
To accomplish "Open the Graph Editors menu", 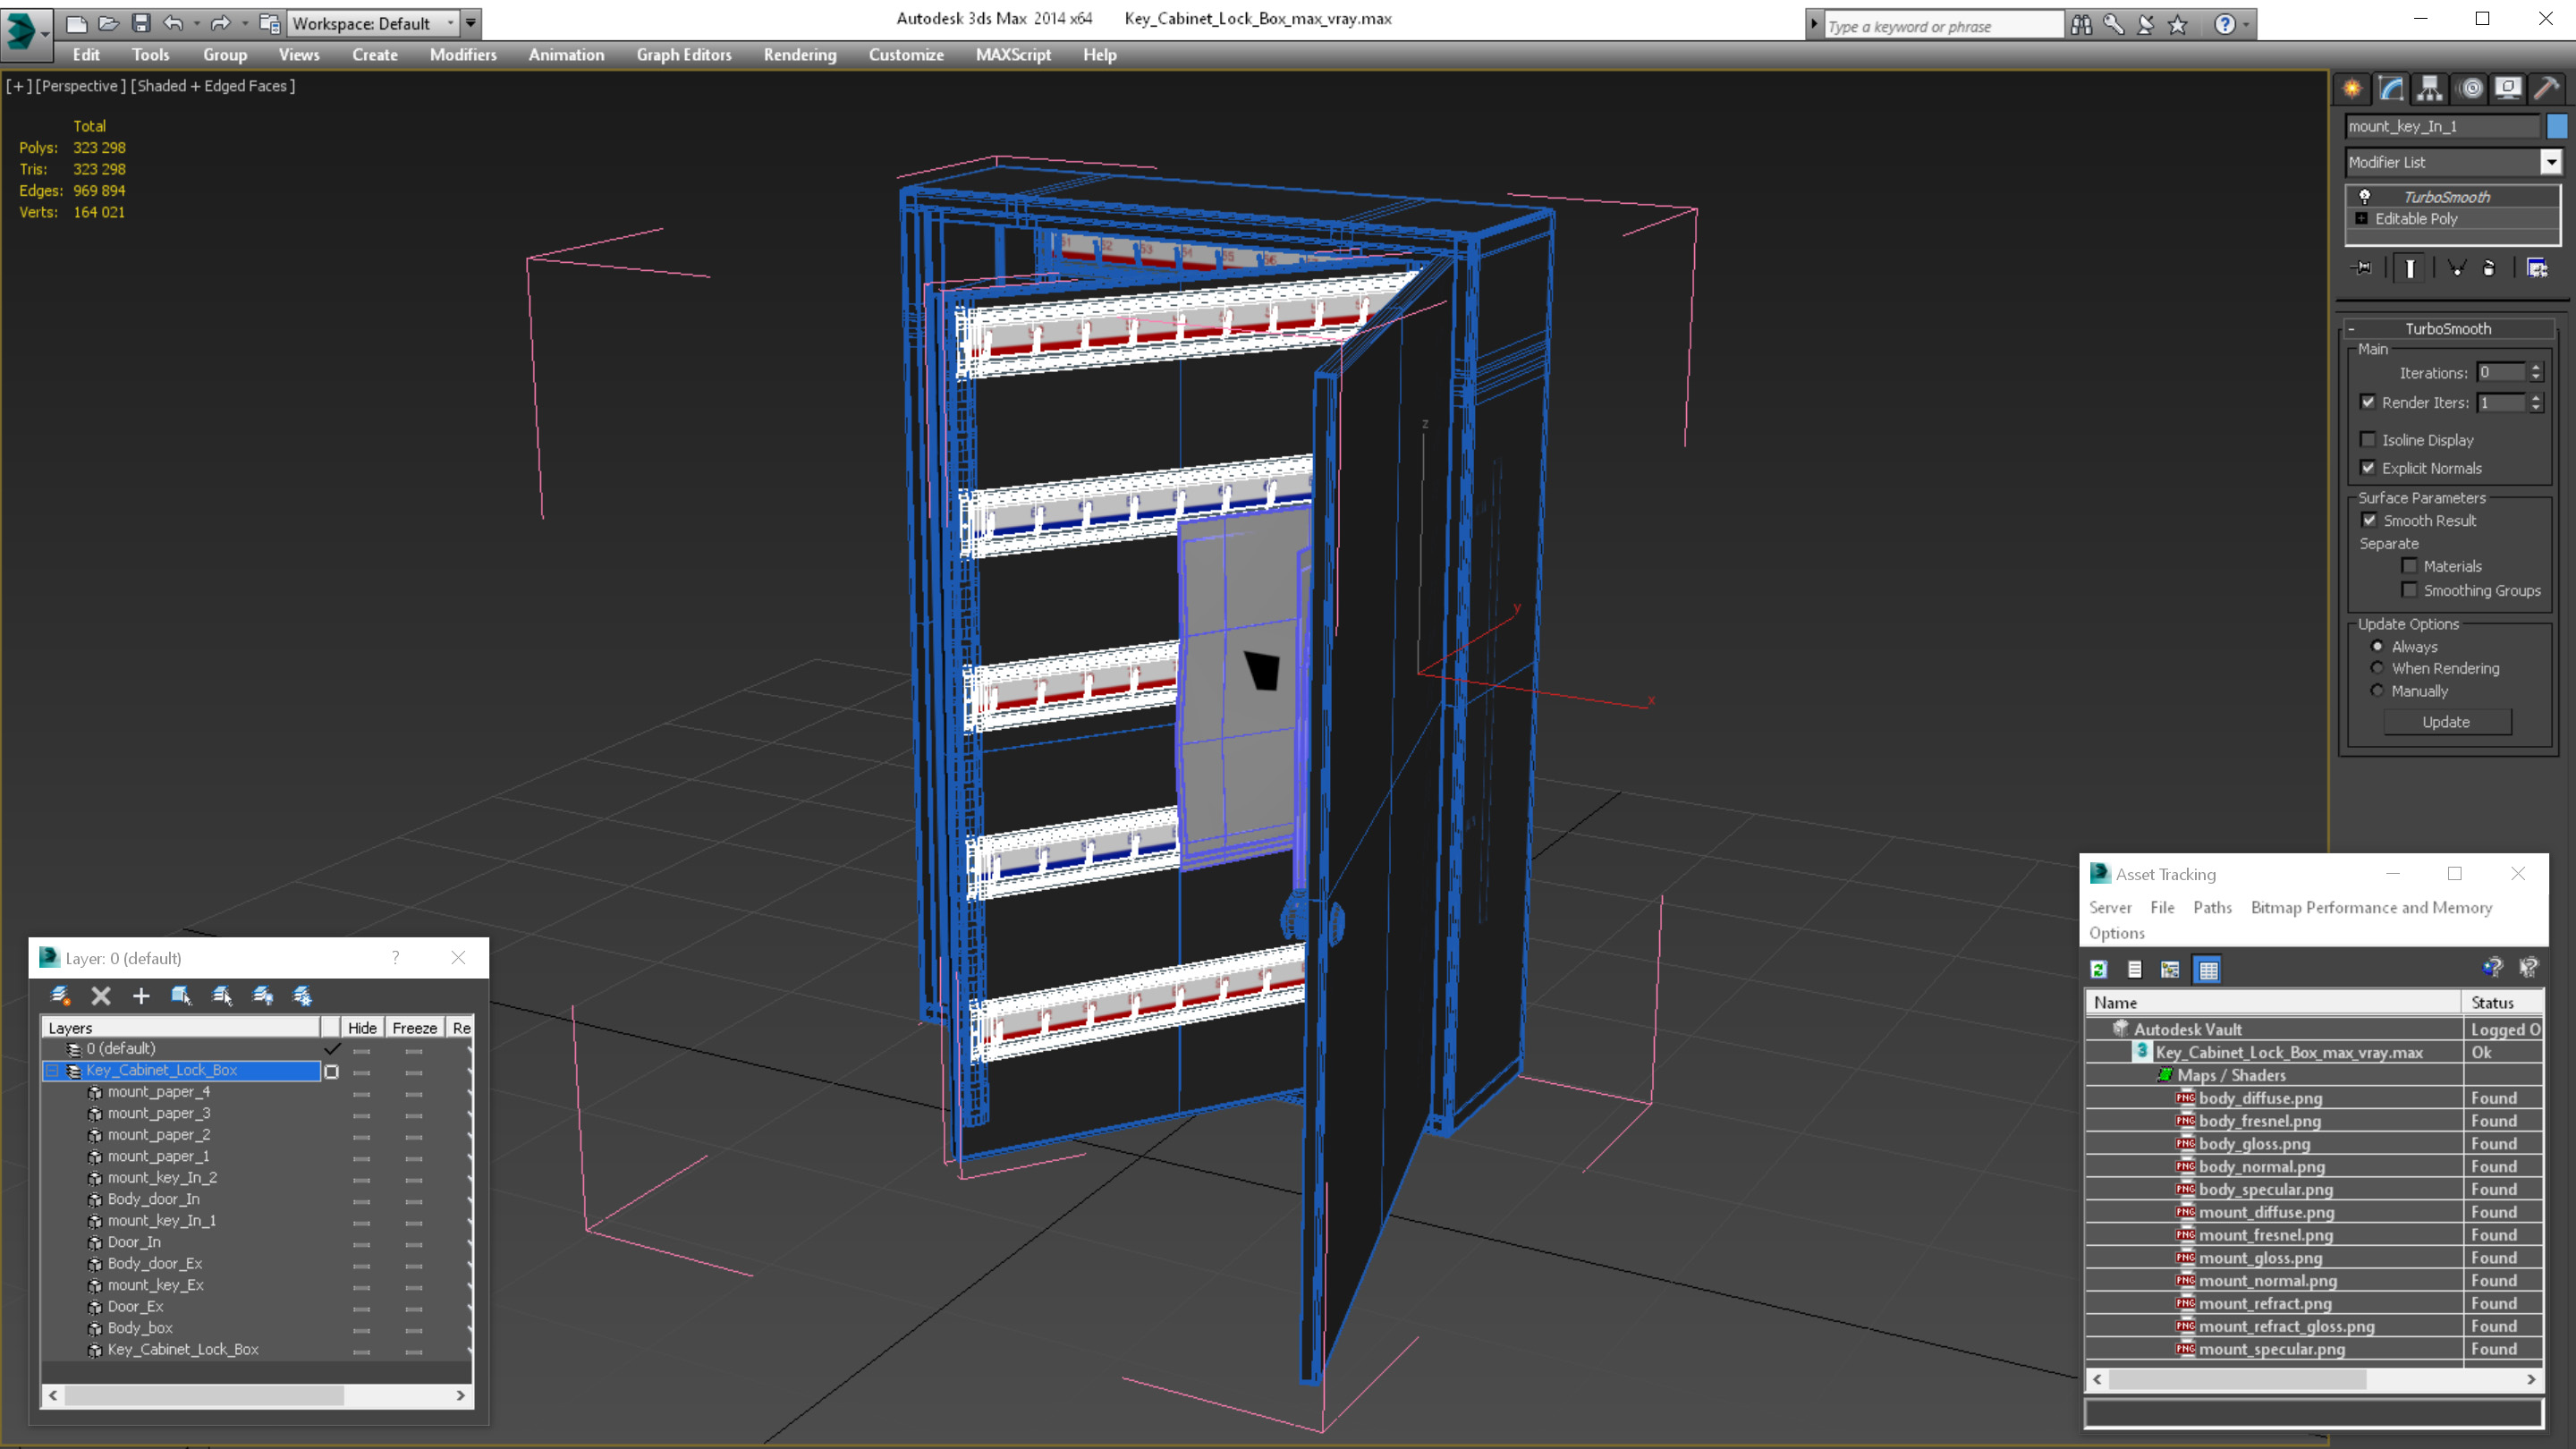I will 684,55.
